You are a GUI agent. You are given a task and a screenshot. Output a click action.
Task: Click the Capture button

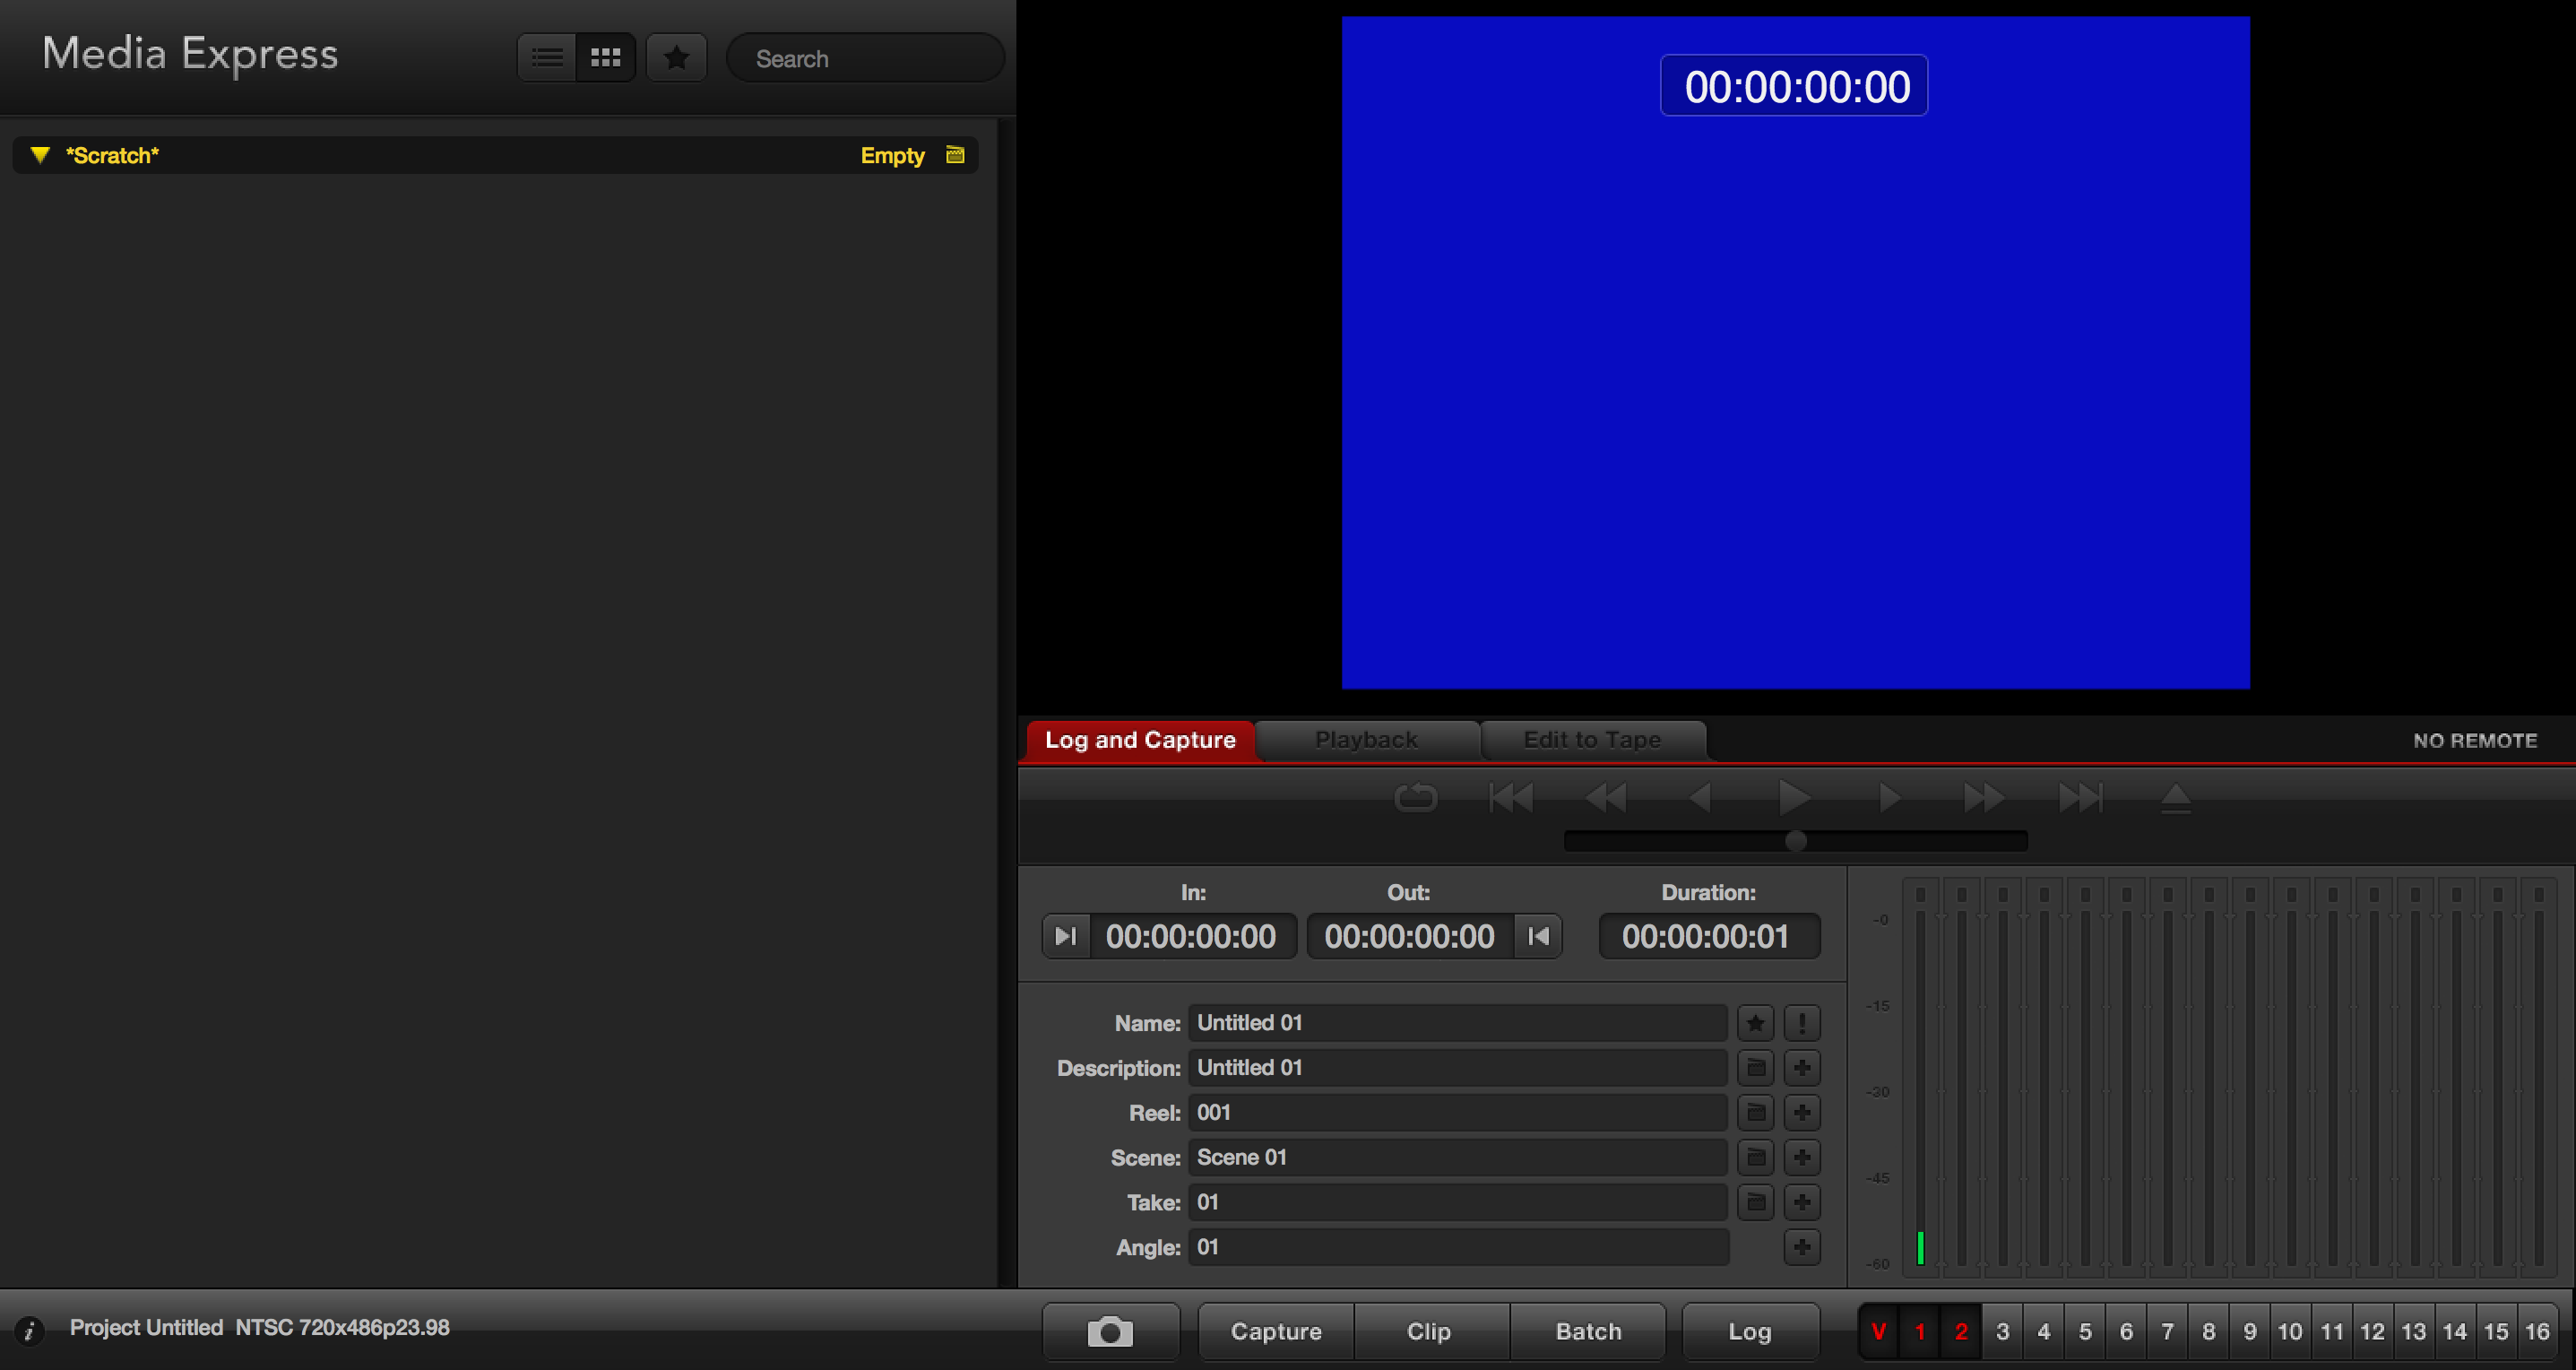[x=1276, y=1332]
